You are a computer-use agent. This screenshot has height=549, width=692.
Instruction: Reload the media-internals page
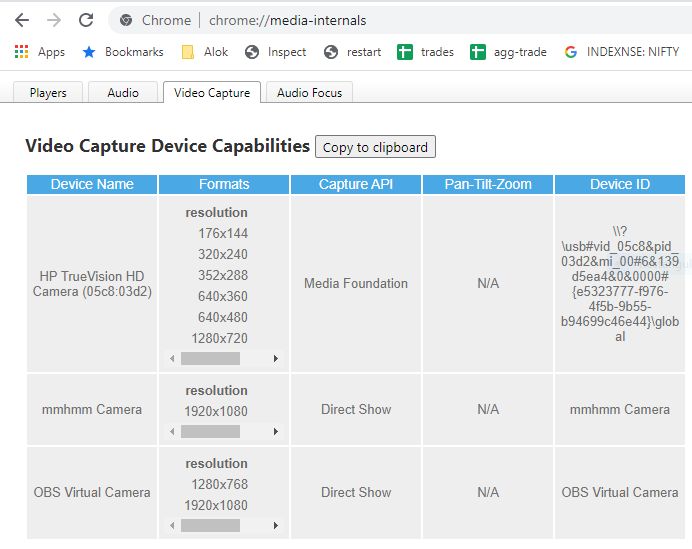tap(86, 20)
